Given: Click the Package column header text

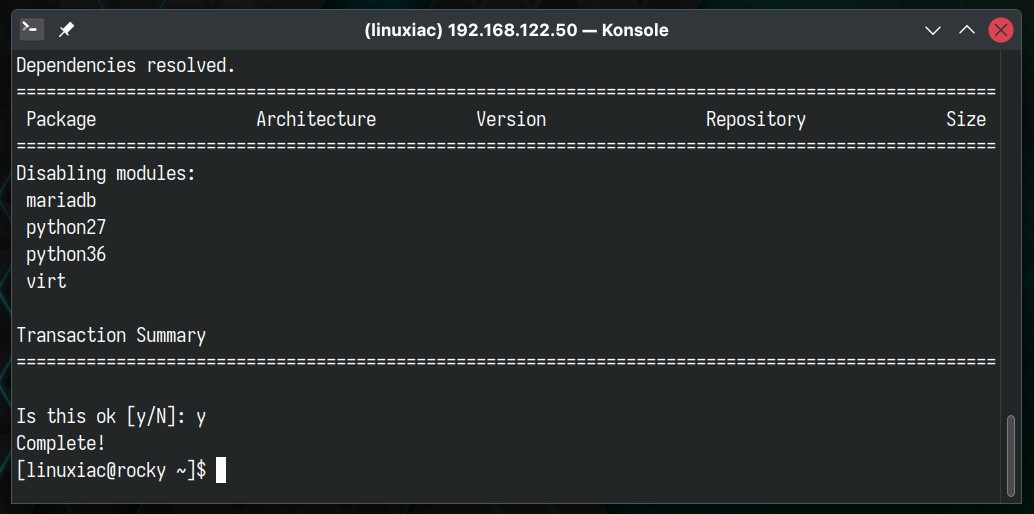Looking at the screenshot, I should pyautogui.click(x=61, y=119).
